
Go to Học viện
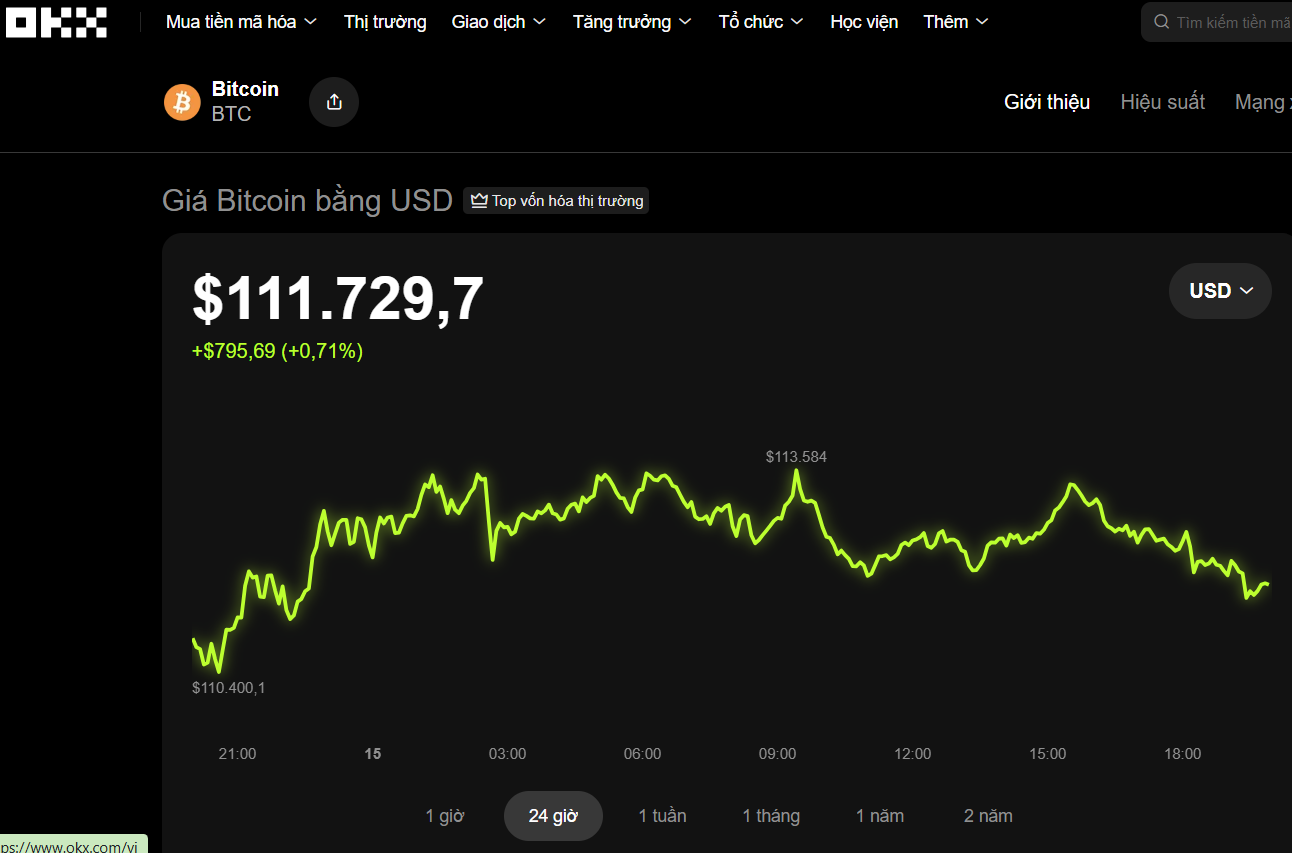pos(864,22)
